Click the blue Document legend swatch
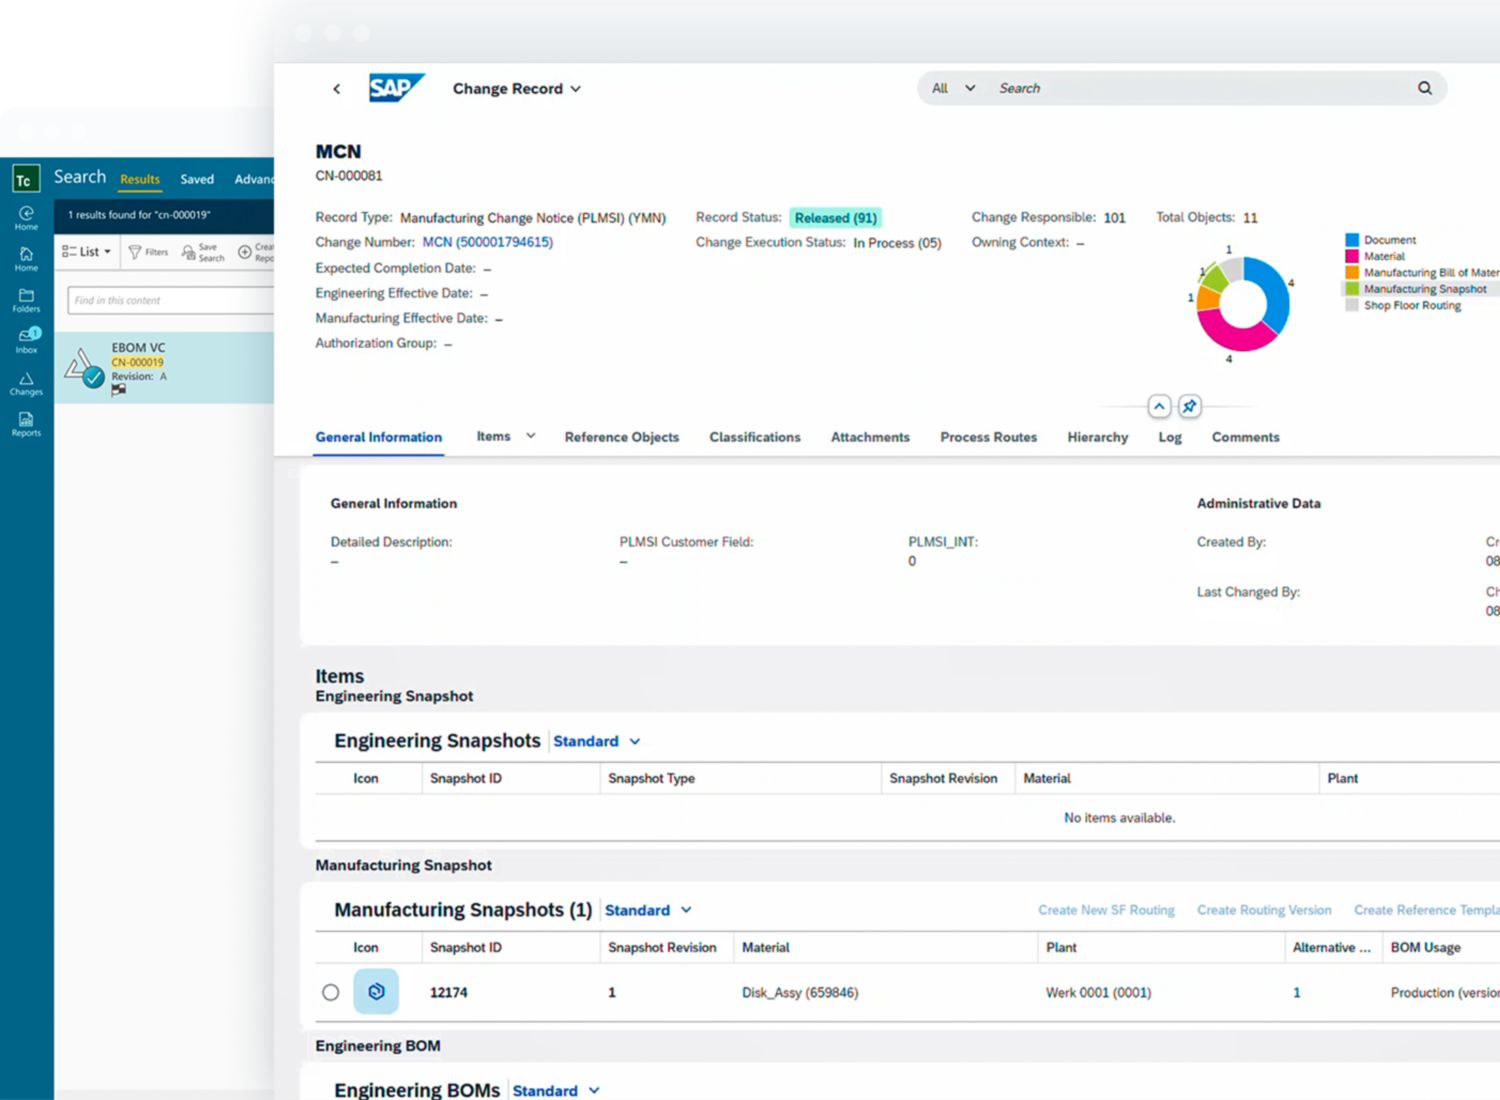This screenshot has height=1100, width=1500. pyautogui.click(x=1352, y=240)
